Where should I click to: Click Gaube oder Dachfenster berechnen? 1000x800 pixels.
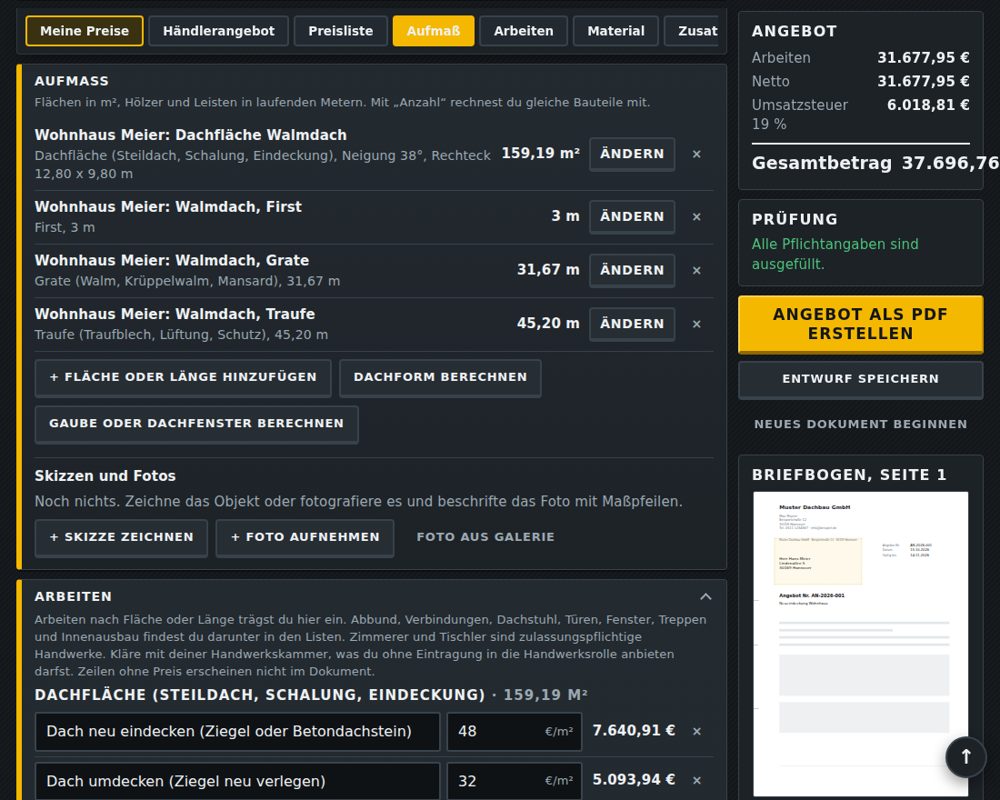[196, 424]
